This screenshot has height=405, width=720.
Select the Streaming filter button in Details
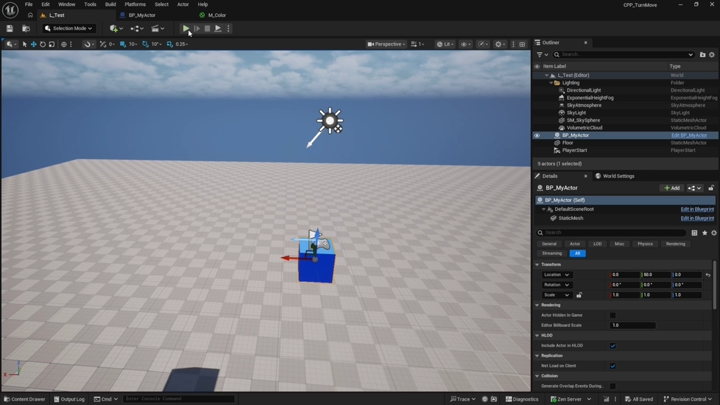click(551, 253)
